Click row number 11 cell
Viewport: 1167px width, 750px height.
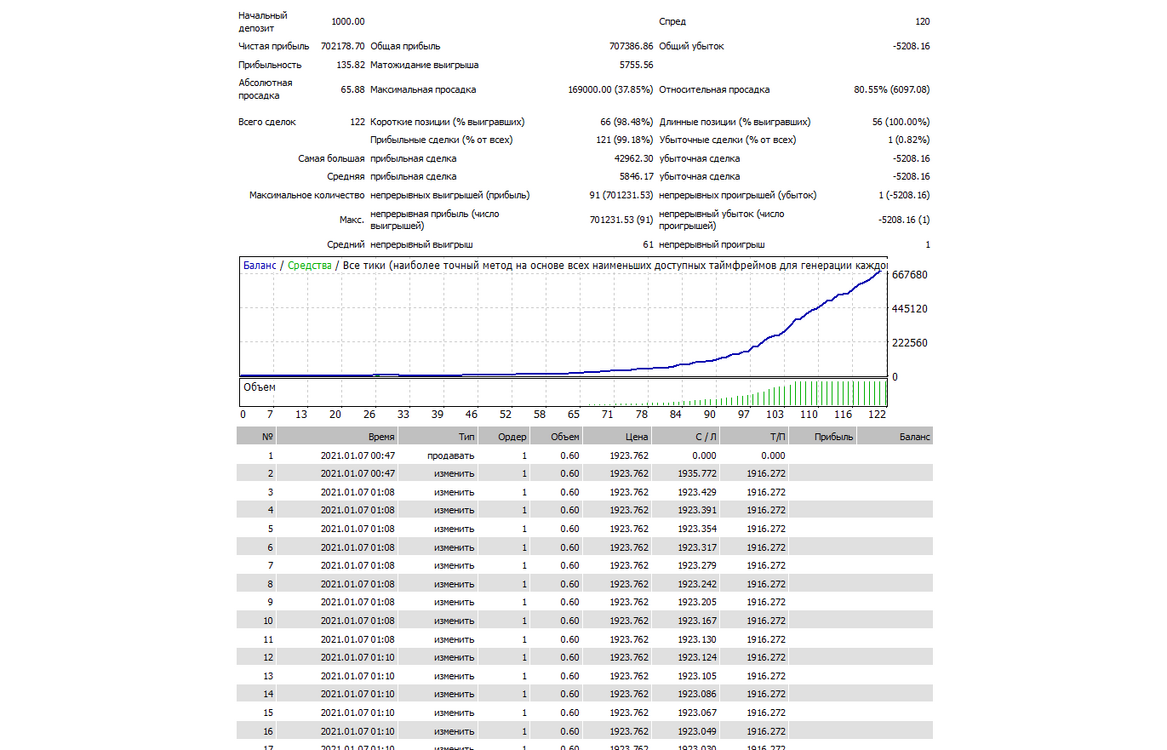[268, 639]
